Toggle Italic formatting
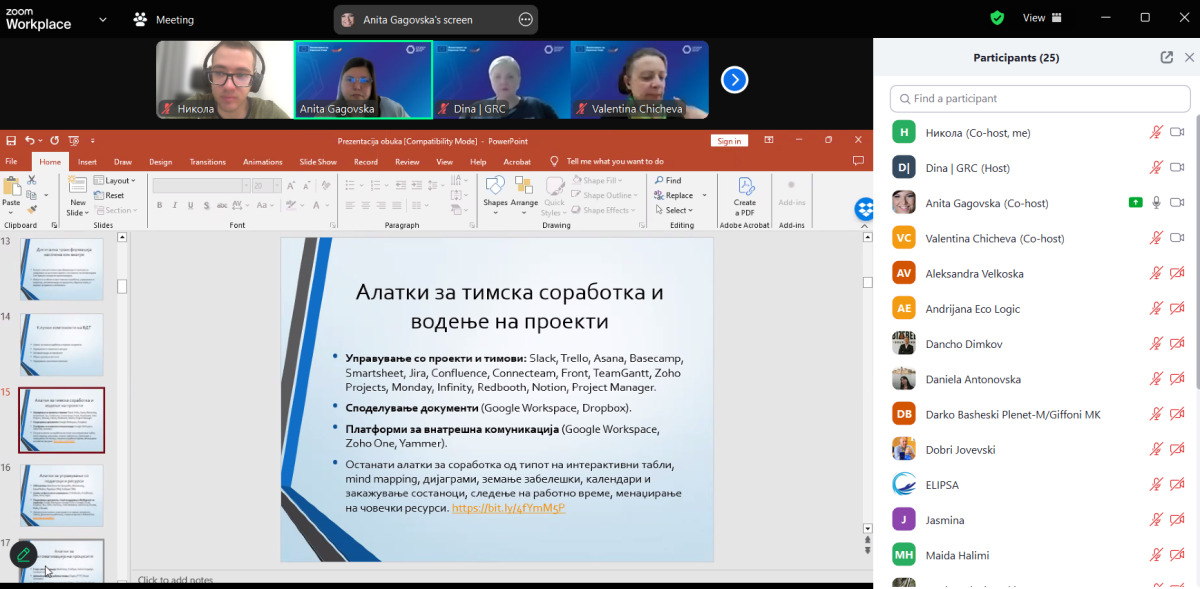 point(174,206)
